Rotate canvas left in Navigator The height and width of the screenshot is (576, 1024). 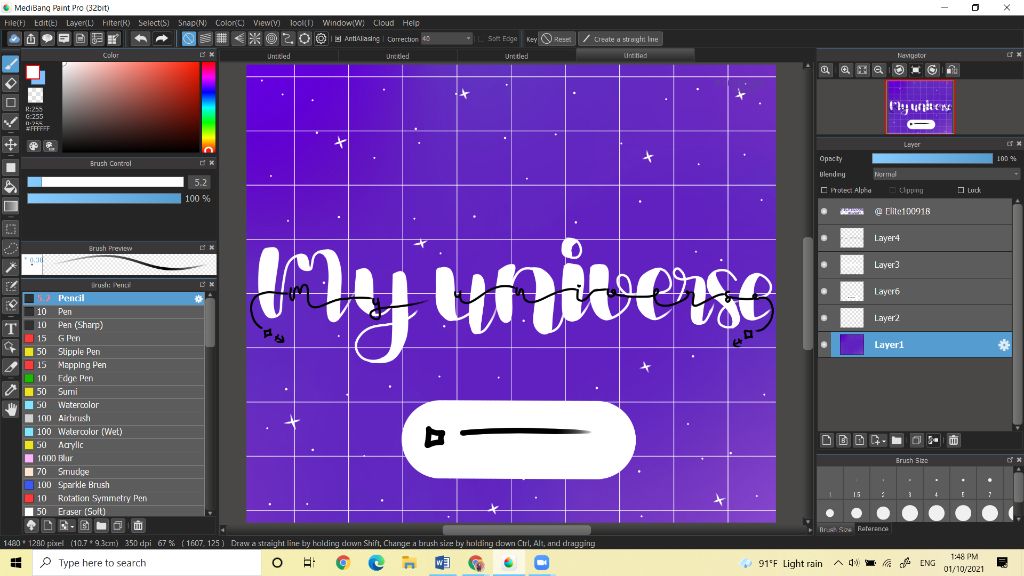click(x=899, y=70)
